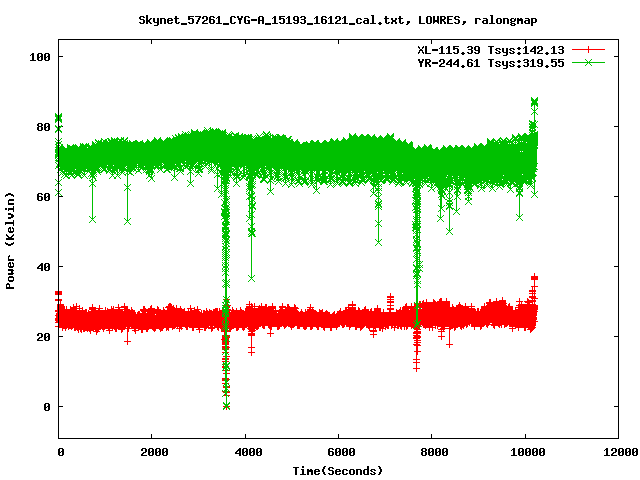Click the 40 tick label on y-axis

tap(42, 267)
